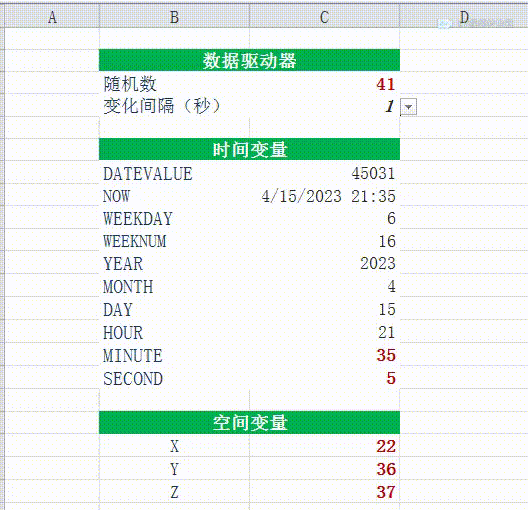Click the 随机数 label cell
The height and width of the screenshot is (510, 528).
(x=174, y=83)
